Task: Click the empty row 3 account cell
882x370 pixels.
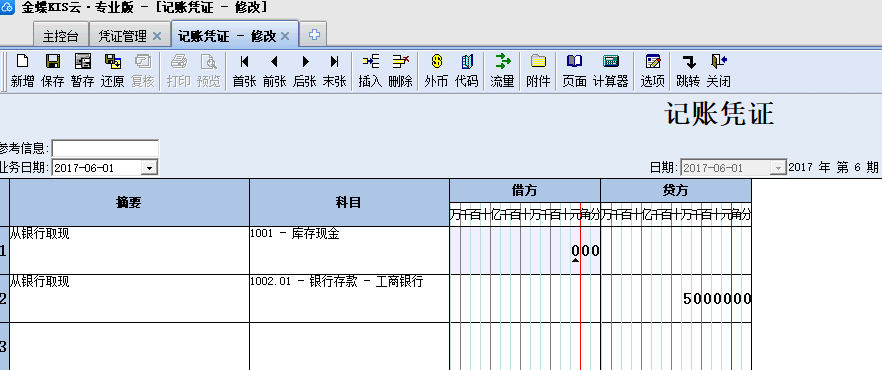Action: (x=349, y=346)
